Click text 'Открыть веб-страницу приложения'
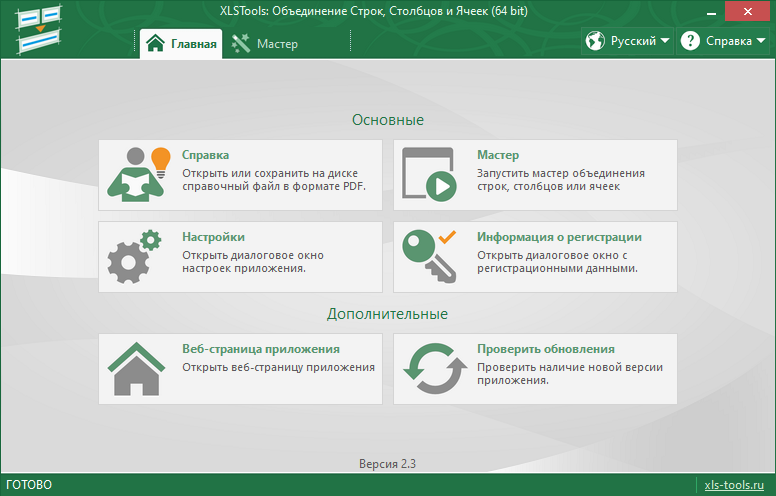Screen dimensions: 776x496 tap(278, 367)
